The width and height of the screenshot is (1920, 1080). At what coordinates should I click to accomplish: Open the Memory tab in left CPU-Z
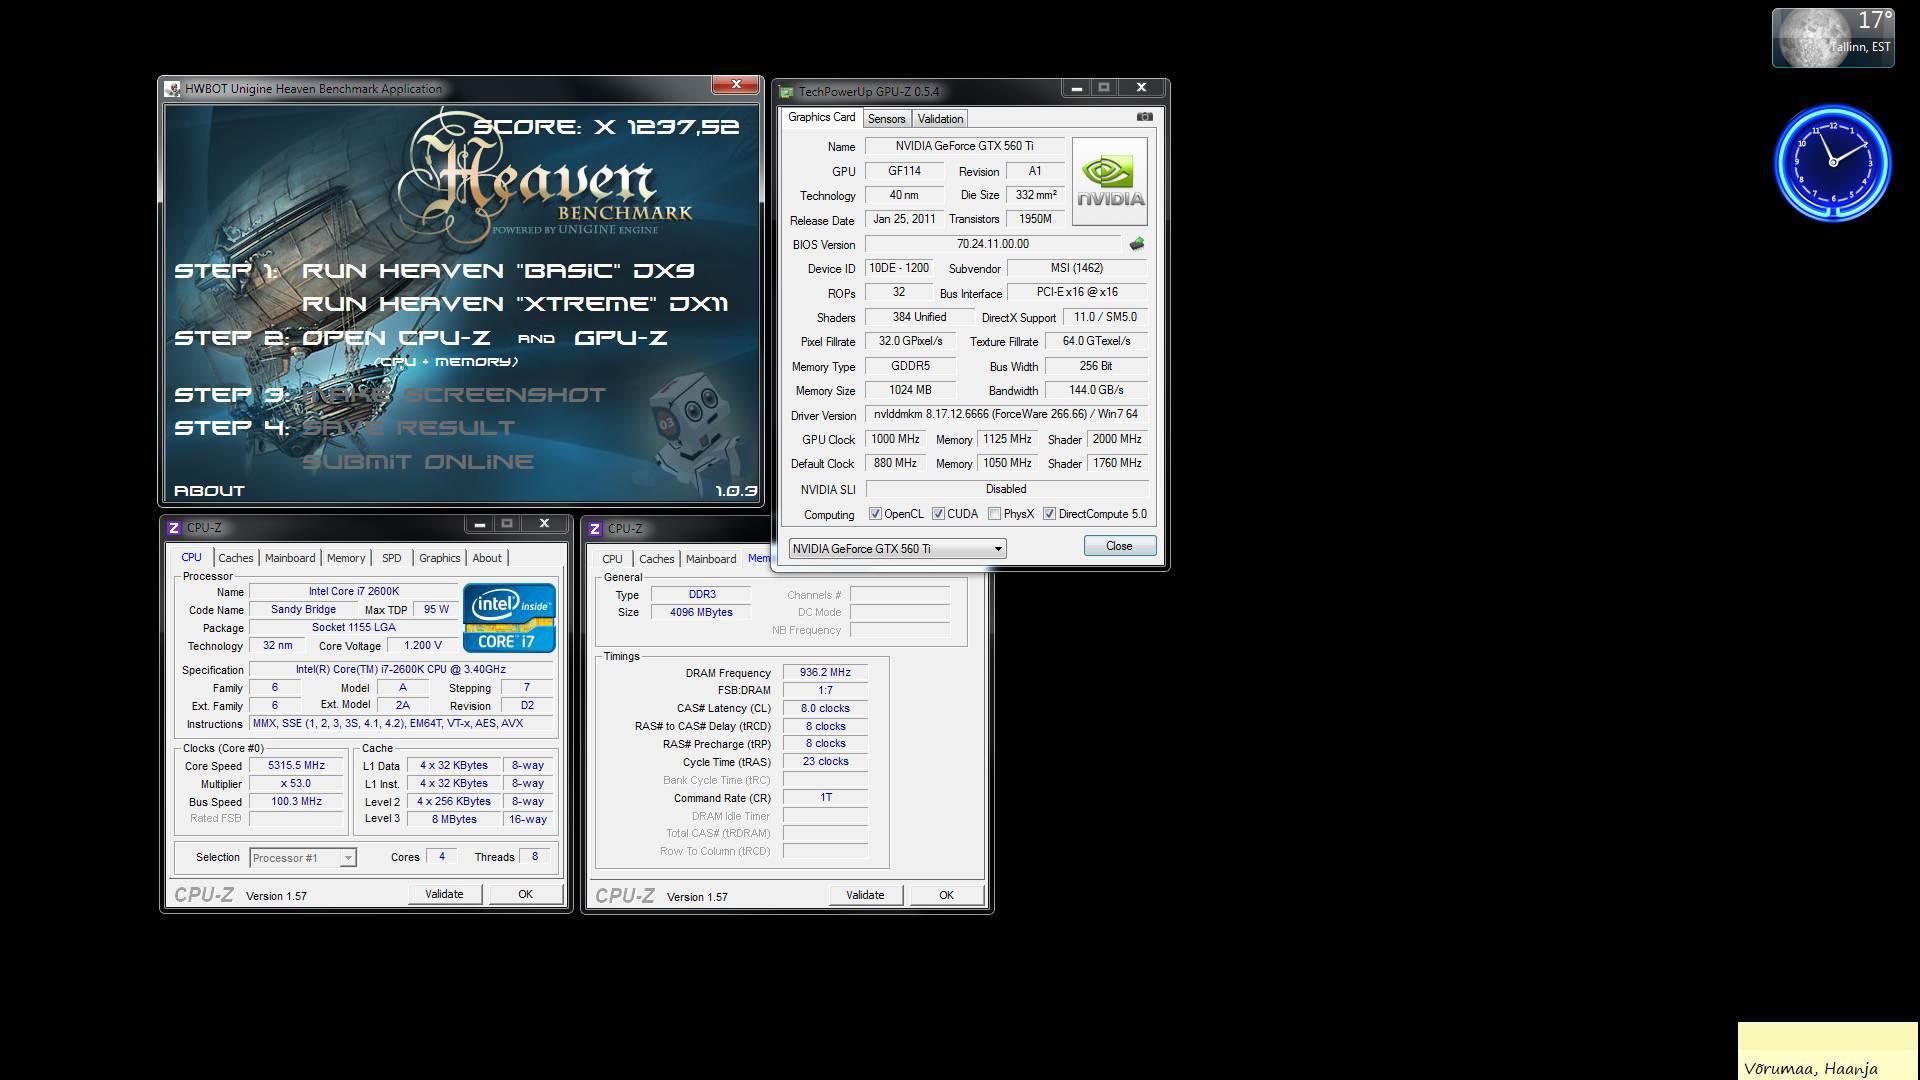coord(346,558)
